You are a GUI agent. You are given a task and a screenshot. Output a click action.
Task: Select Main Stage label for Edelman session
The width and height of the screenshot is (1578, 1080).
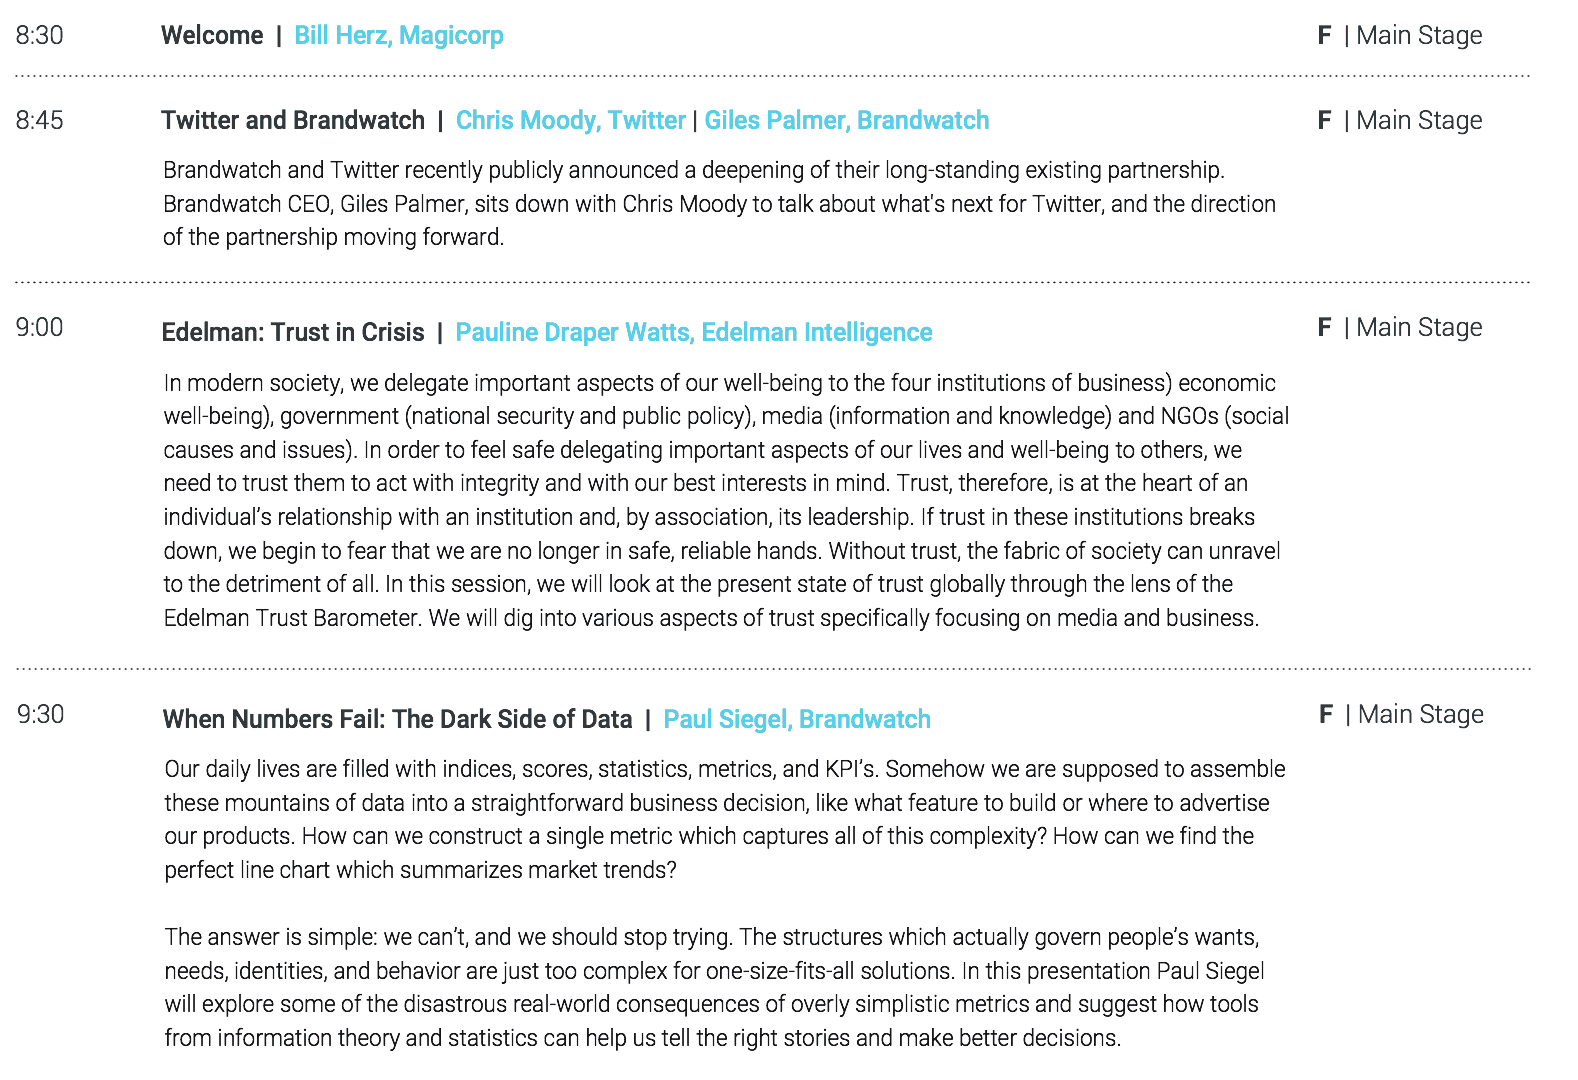click(1418, 328)
